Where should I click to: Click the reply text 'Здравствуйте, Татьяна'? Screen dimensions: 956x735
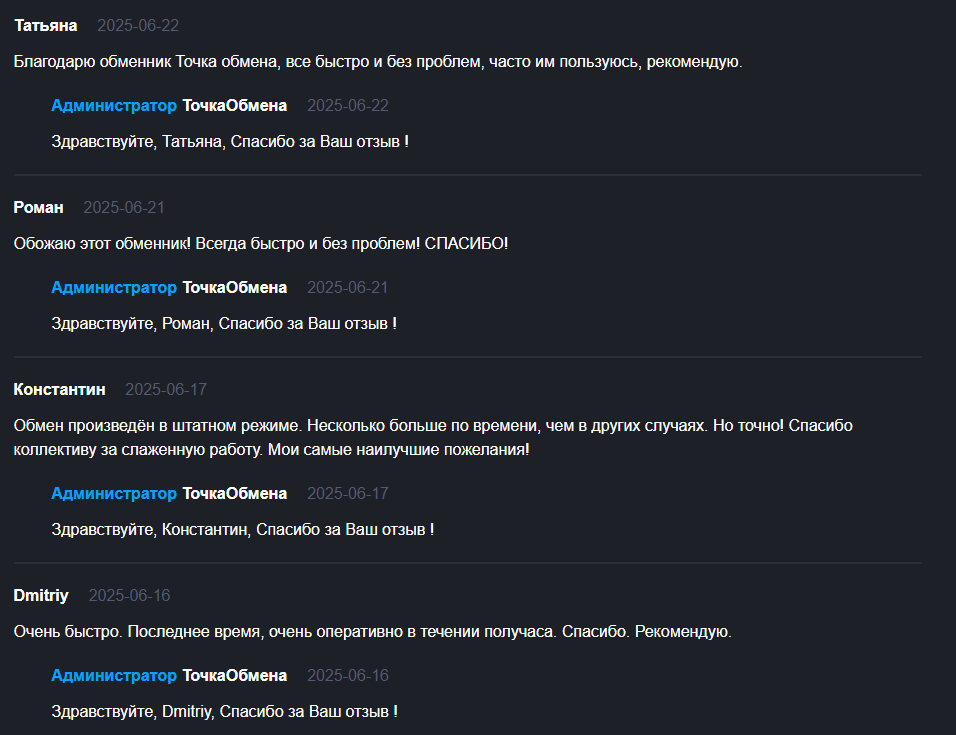(230, 141)
